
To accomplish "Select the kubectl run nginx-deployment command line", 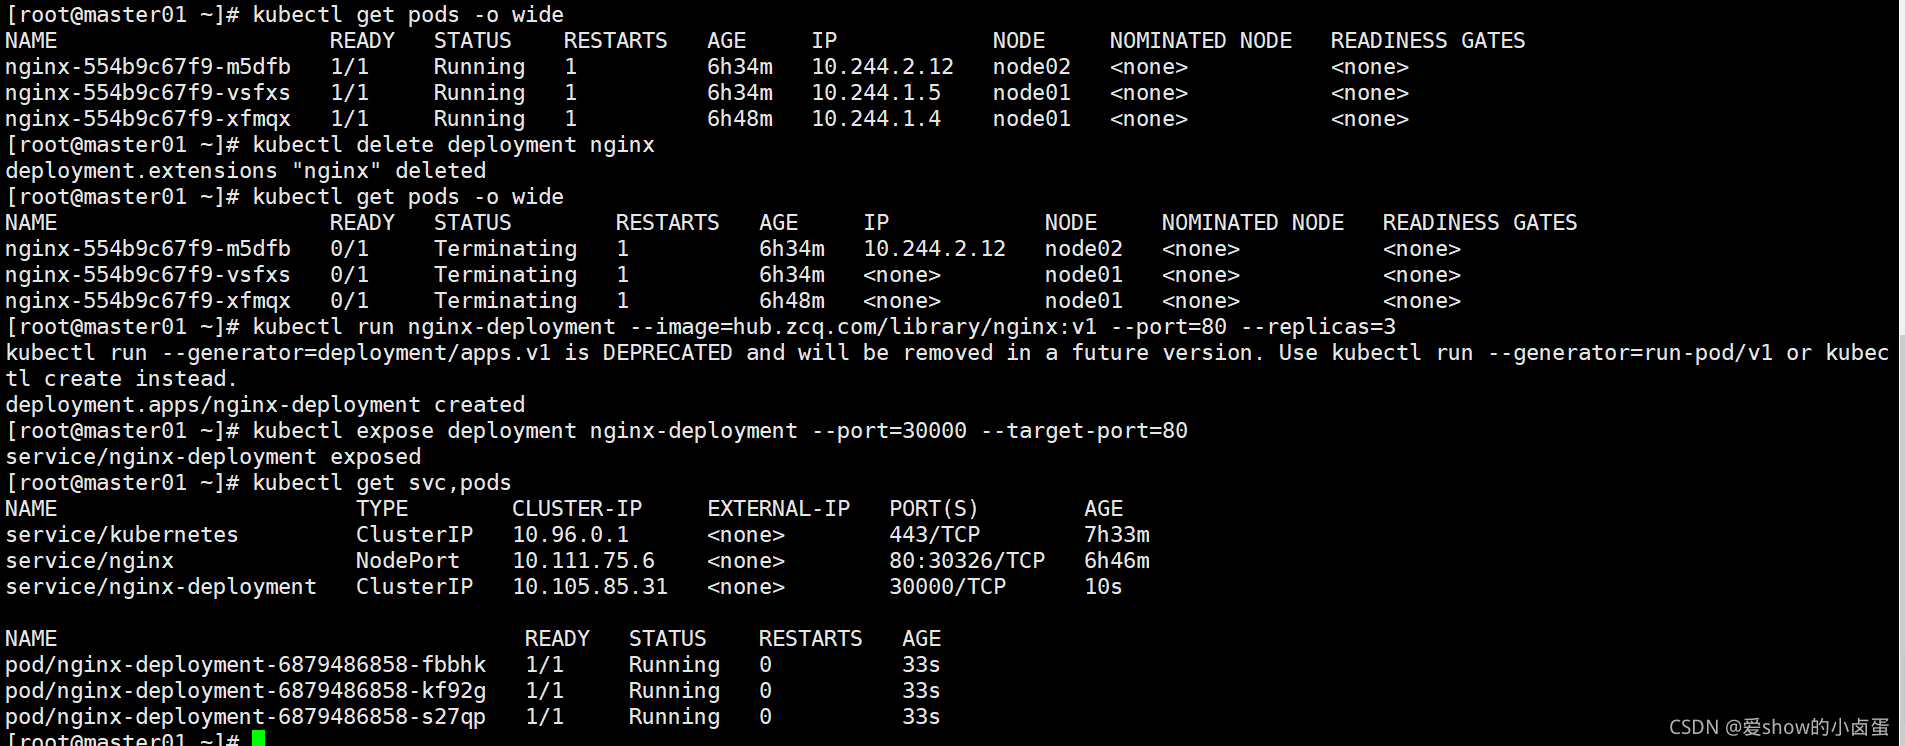I will [x=824, y=327].
